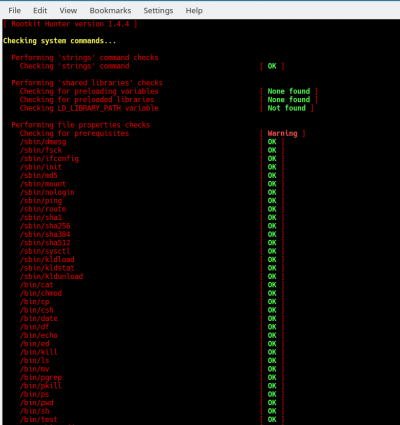Click OK status next to 'strings' command
Screen dimensions: 400x425
click(272, 66)
